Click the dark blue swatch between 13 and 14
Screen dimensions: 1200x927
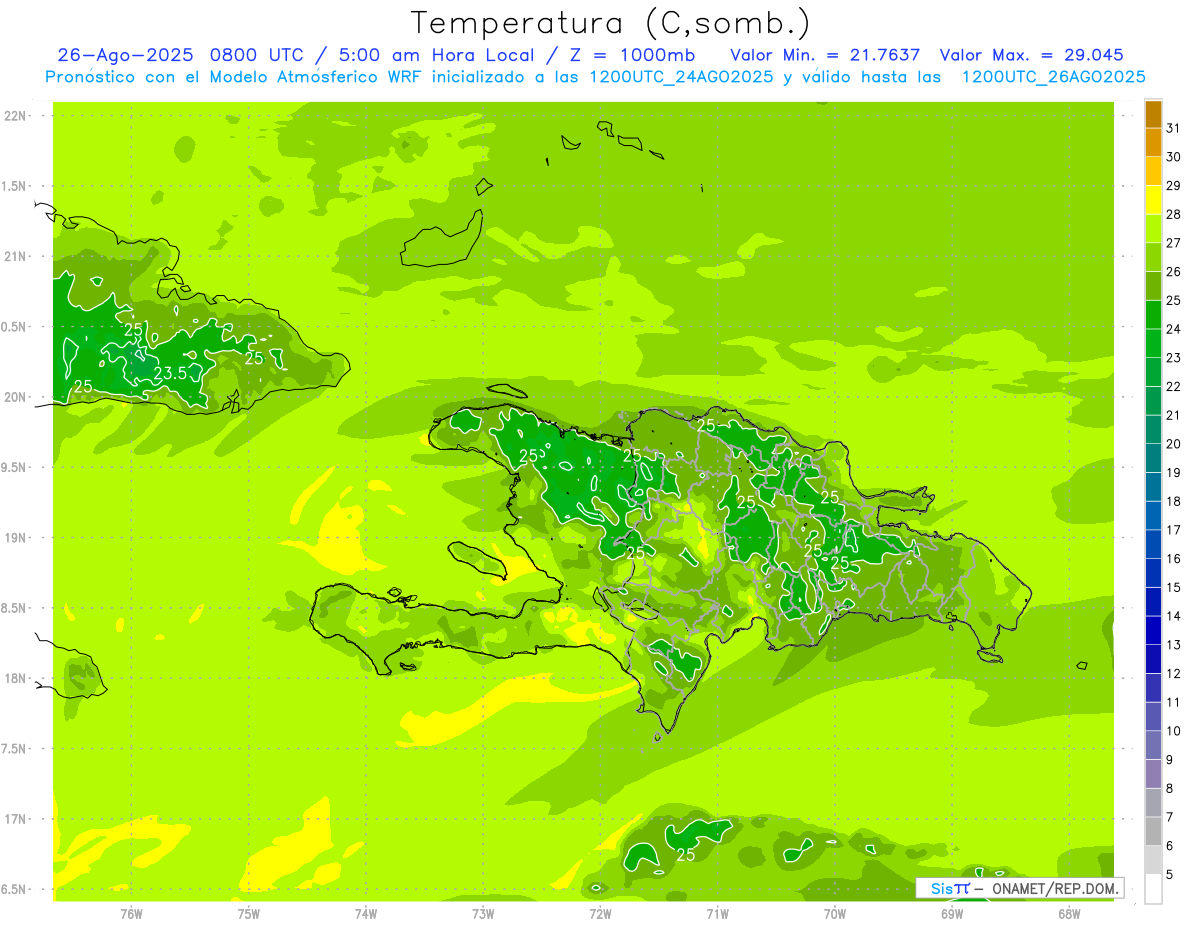tap(1153, 631)
